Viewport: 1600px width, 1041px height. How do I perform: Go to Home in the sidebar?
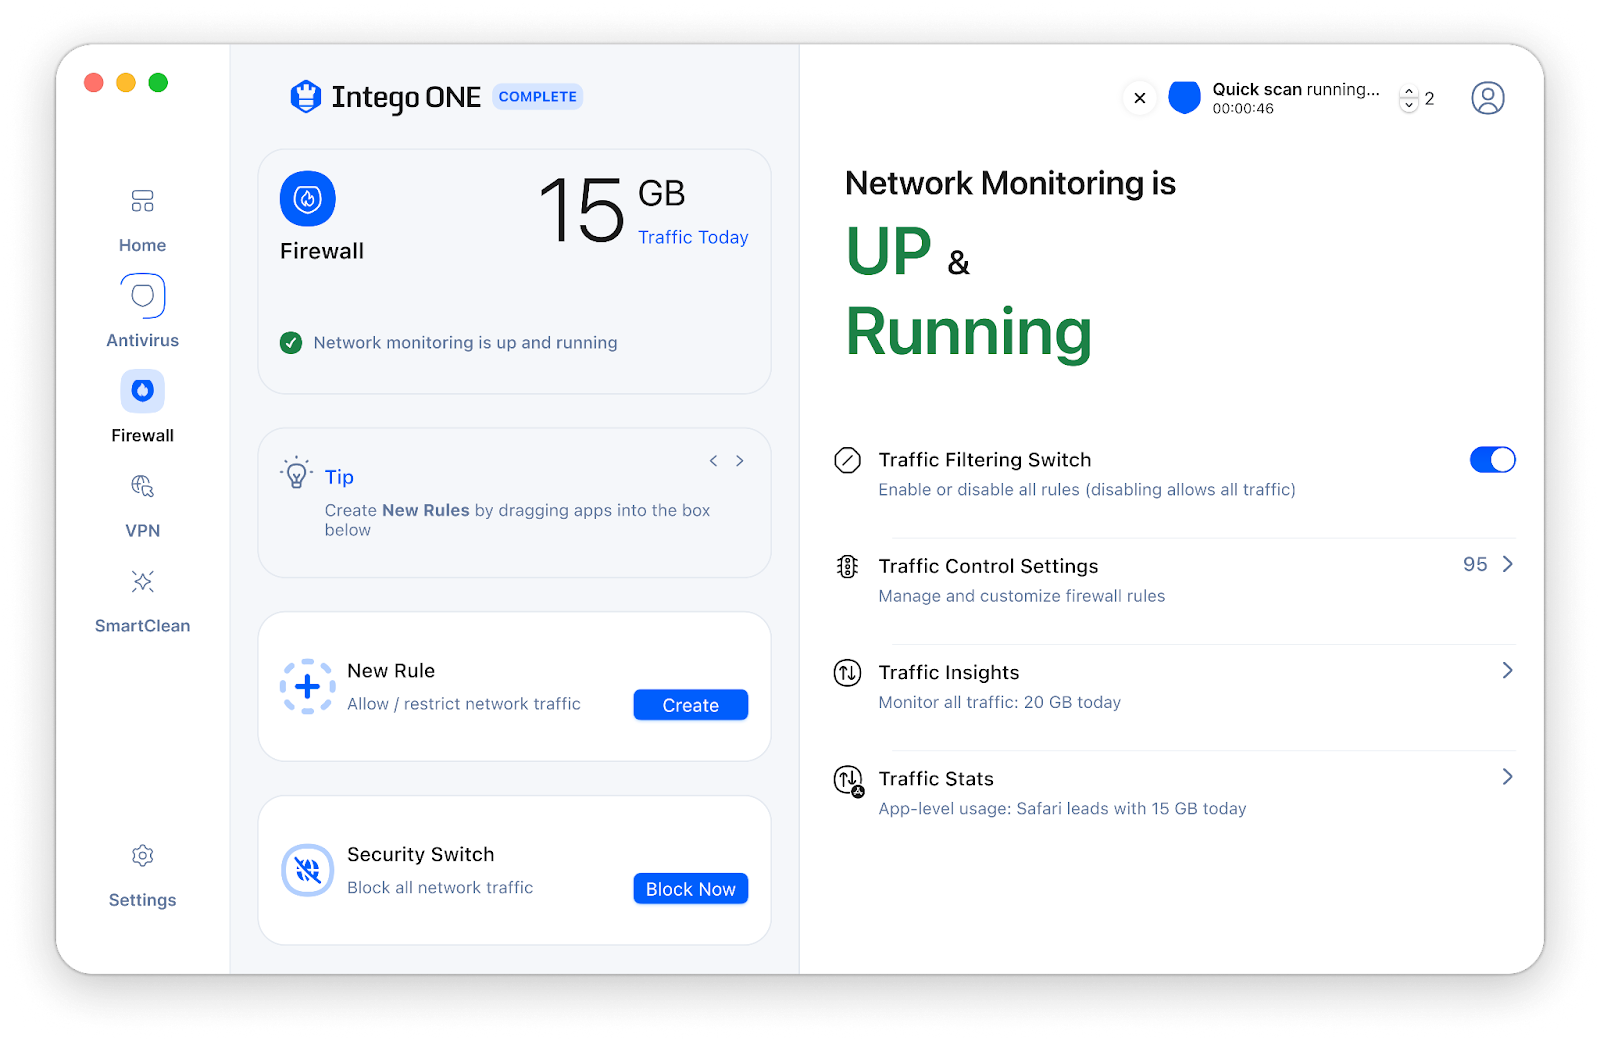point(143,245)
